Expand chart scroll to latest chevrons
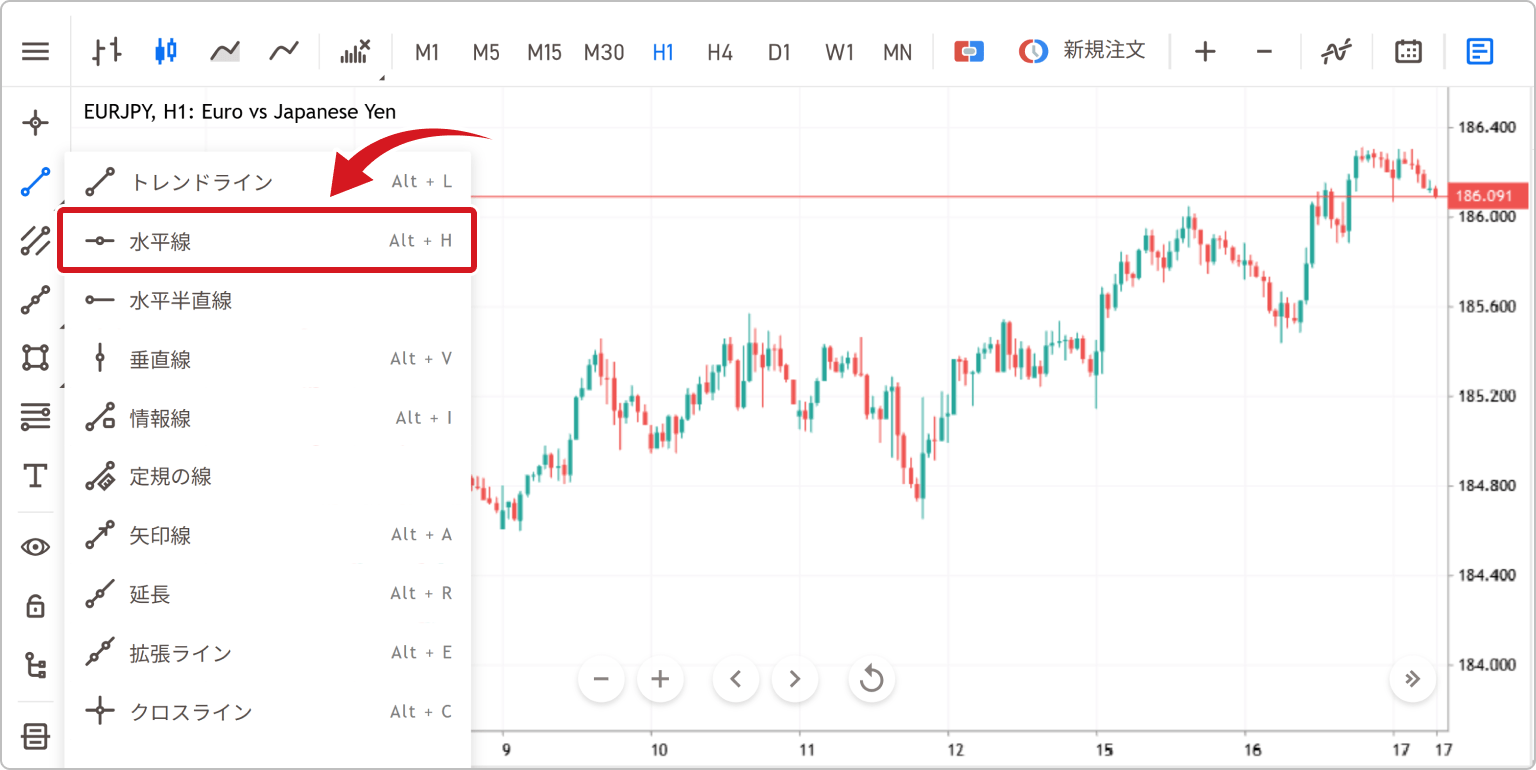Image resolution: width=1536 pixels, height=770 pixels. point(1412,680)
